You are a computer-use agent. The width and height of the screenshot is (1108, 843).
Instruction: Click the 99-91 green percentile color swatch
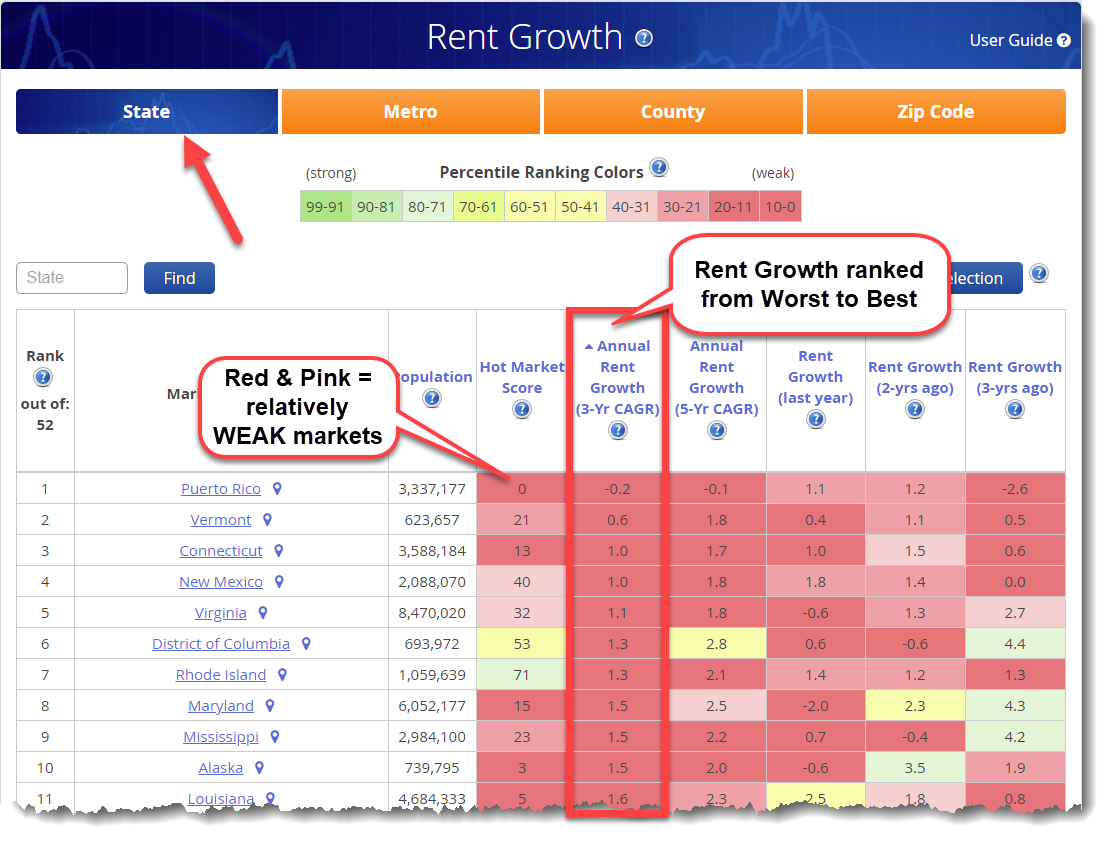tap(326, 207)
